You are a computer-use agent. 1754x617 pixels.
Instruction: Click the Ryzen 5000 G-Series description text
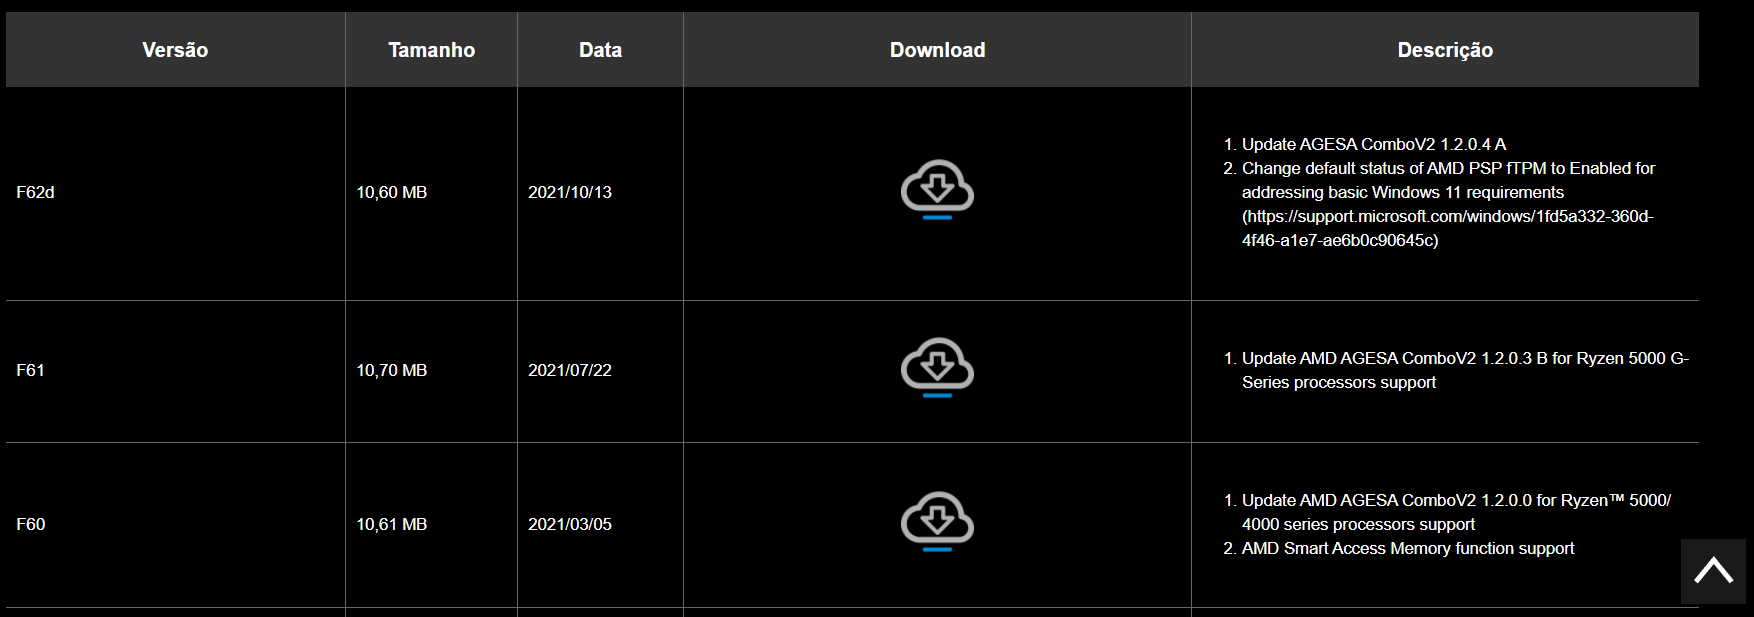tap(1465, 370)
